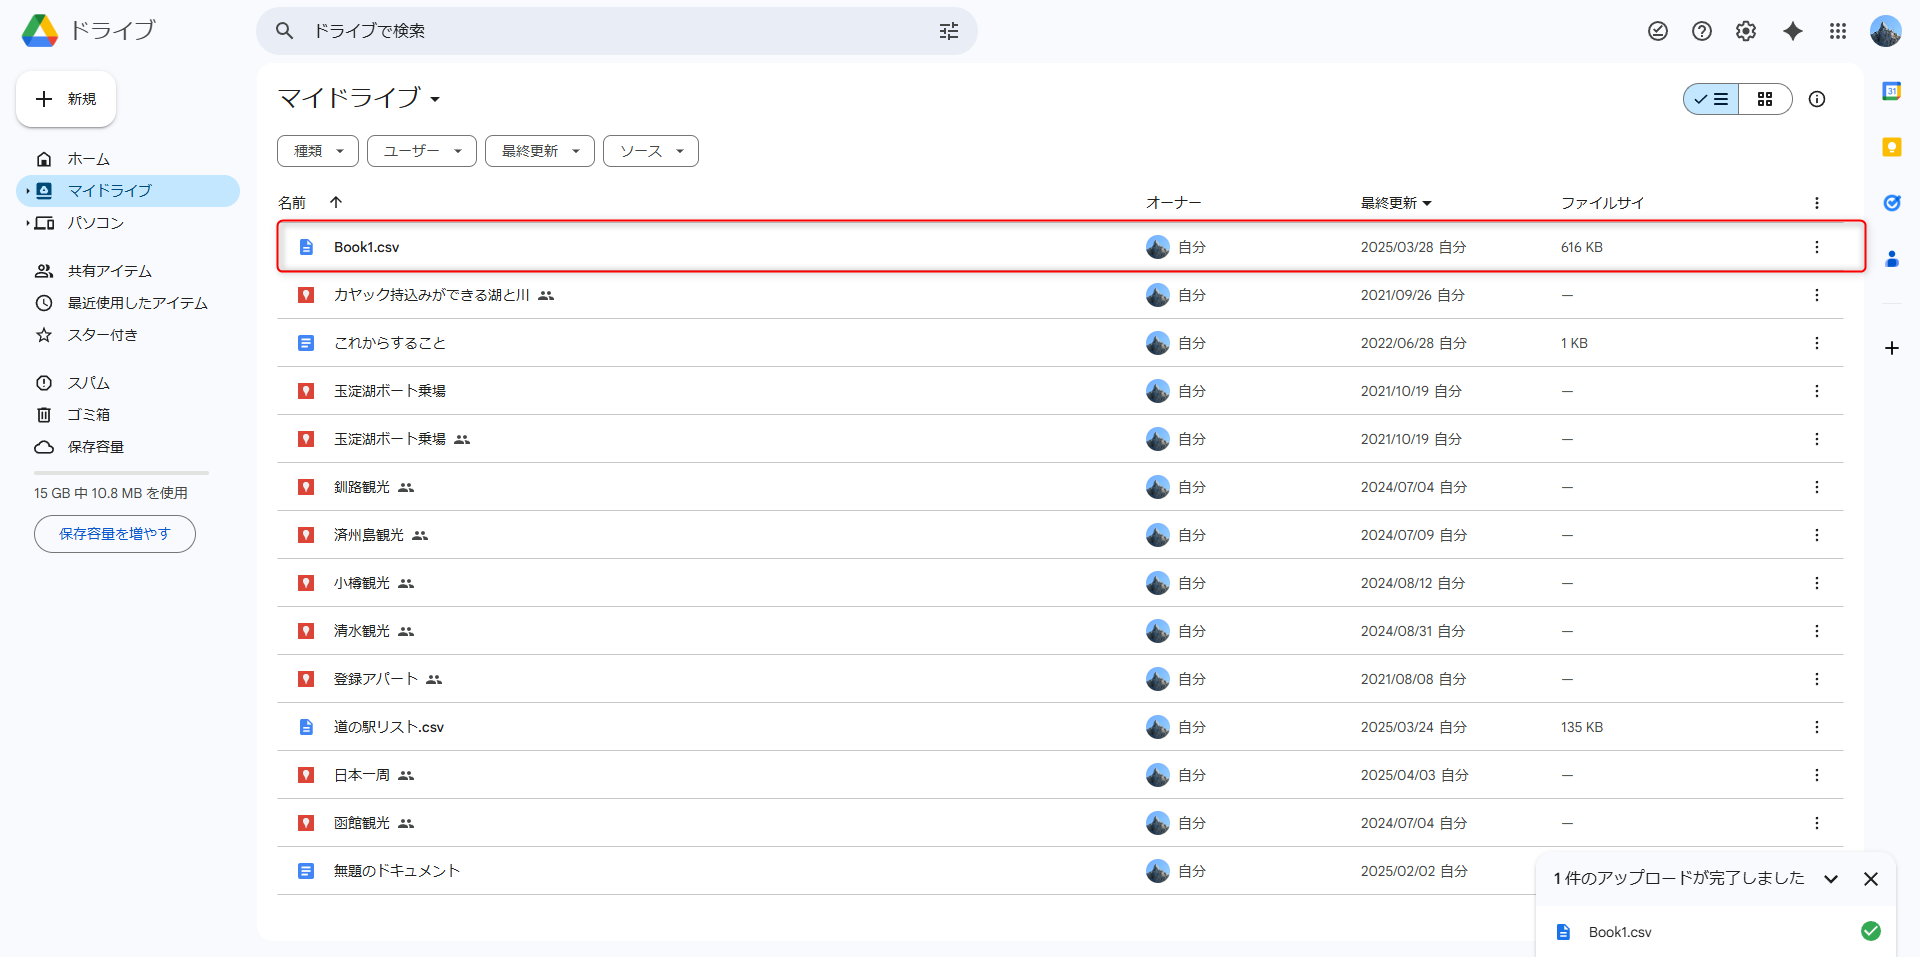
Task: Open Google Calendar in side panel
Action: click(x=1891, y=91)
